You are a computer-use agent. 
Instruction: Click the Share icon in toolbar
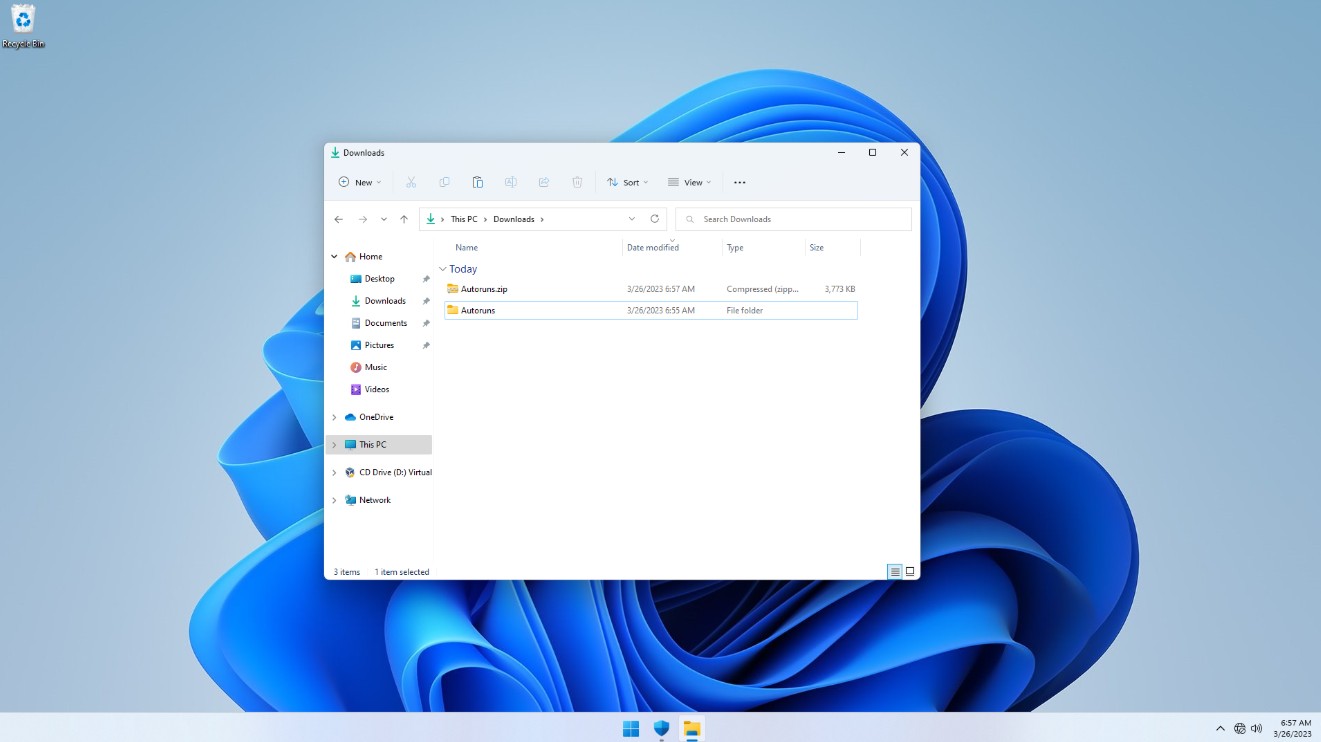point(544,182)
